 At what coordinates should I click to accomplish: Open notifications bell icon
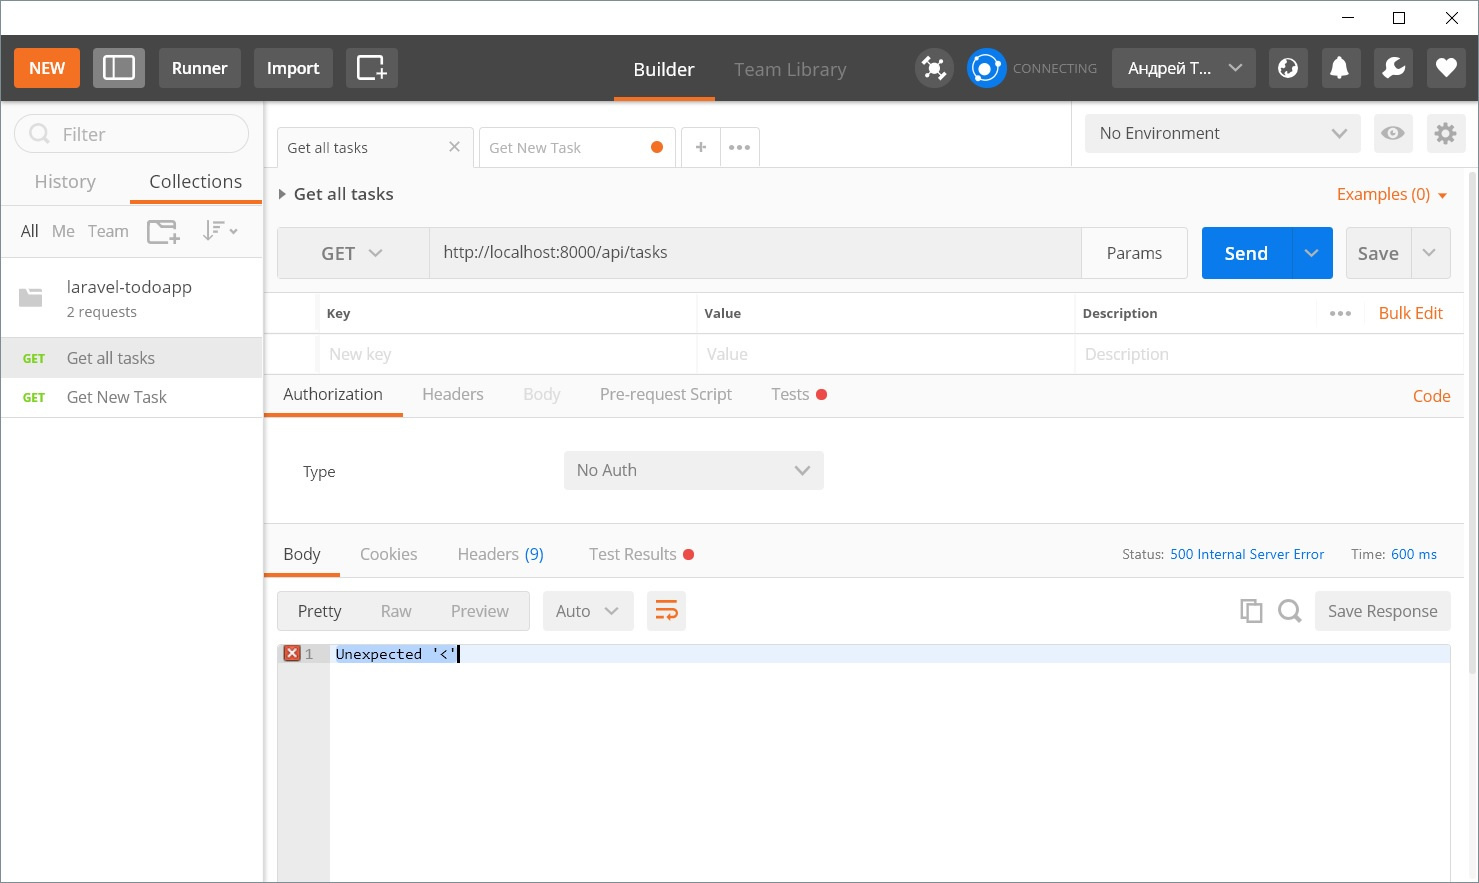coord(1340,68)
